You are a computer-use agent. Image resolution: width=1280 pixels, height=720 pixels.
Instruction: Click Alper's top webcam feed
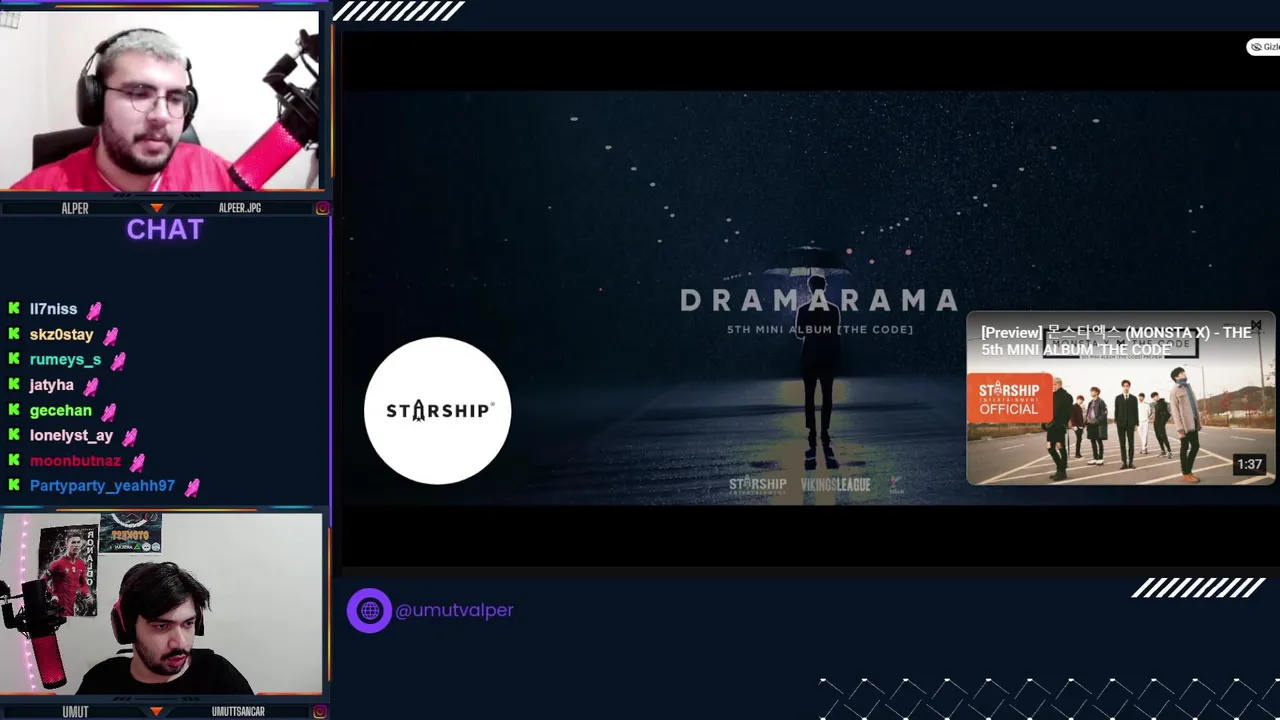pos(160,100)
